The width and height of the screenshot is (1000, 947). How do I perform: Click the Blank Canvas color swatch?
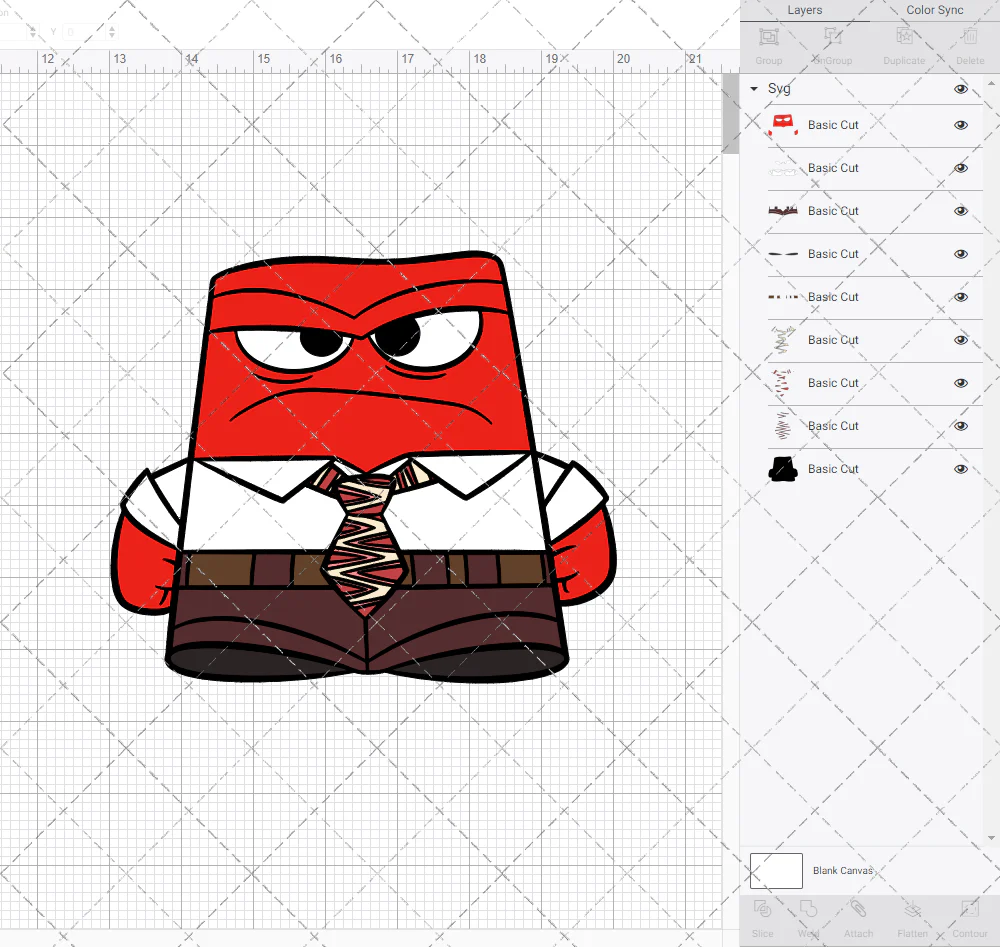pos(776,871)
